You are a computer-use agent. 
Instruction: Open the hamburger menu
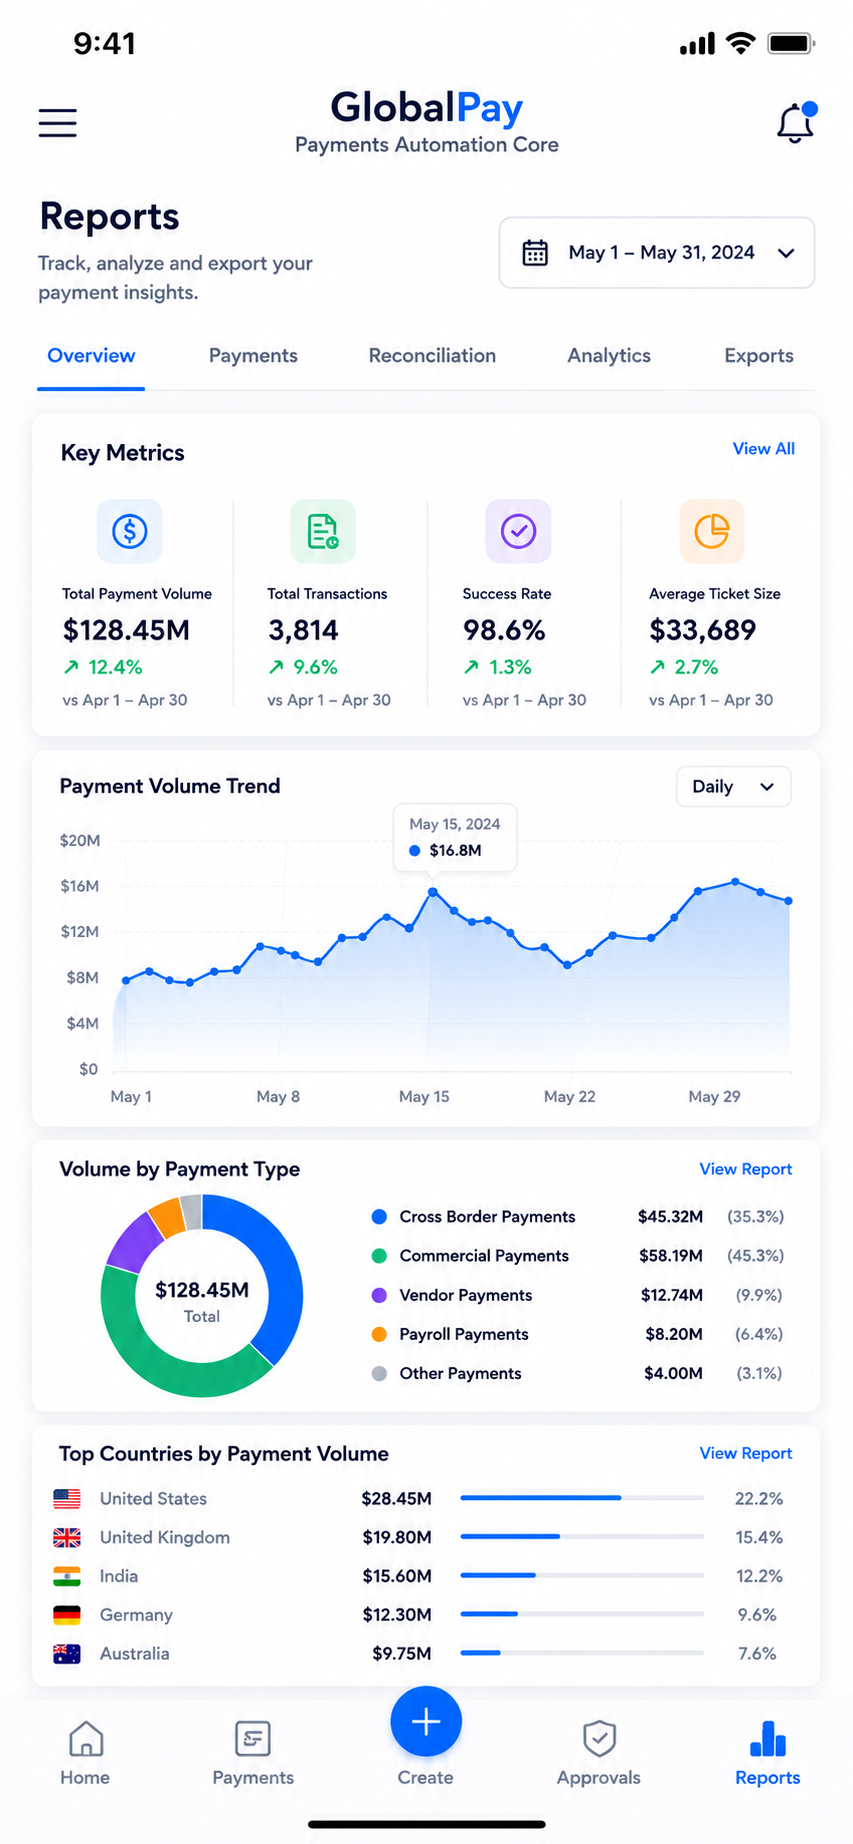[57, 123]
